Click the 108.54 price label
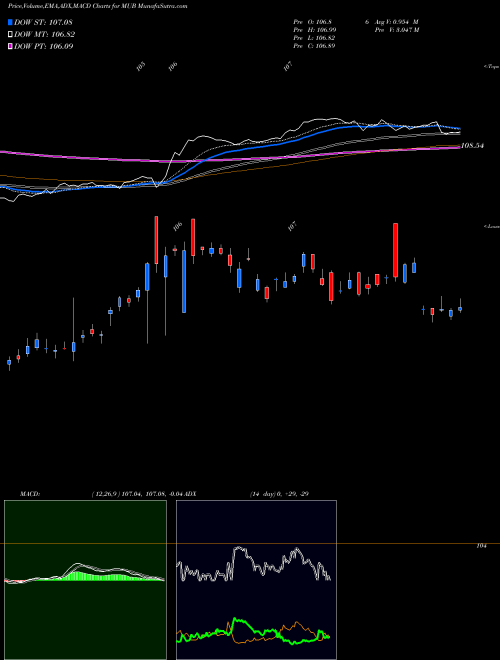The width and height of the screenshot is (500, 660). 472,146
